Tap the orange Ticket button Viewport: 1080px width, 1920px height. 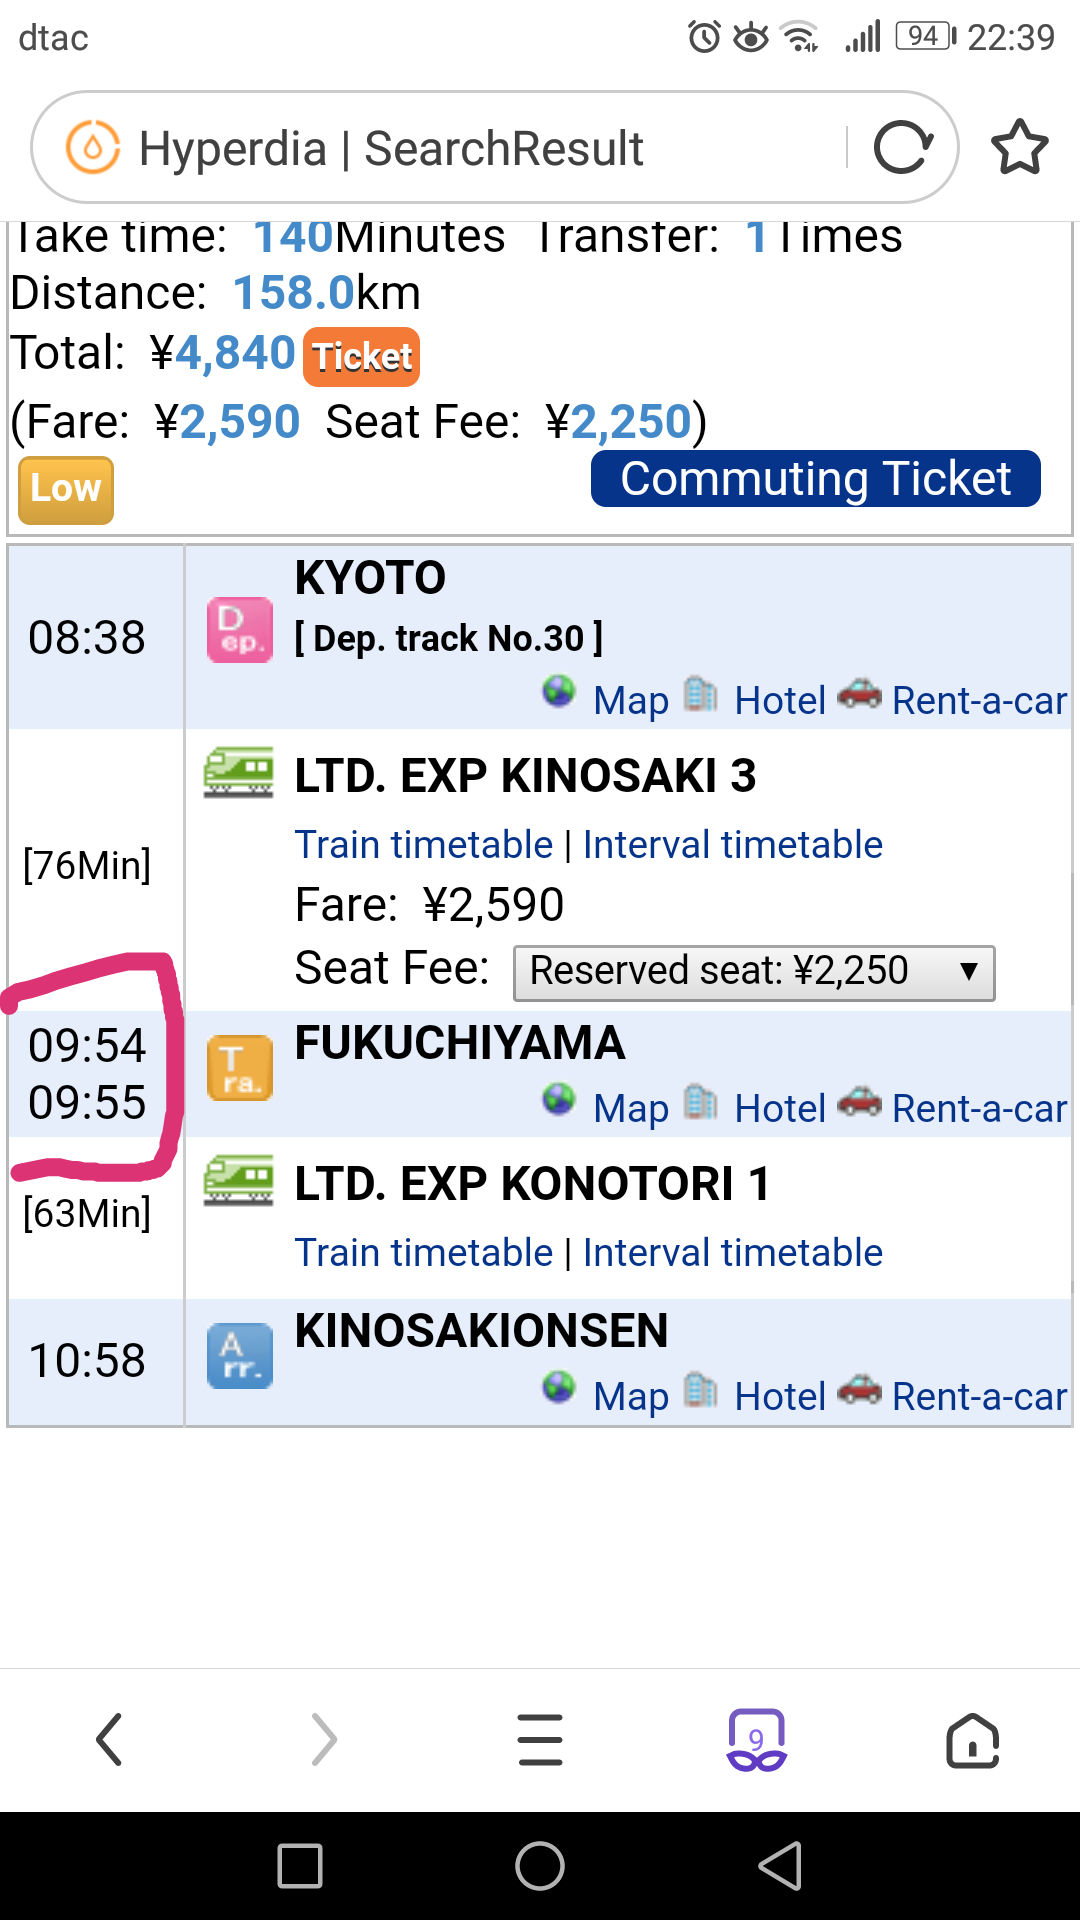pos(361,357)
